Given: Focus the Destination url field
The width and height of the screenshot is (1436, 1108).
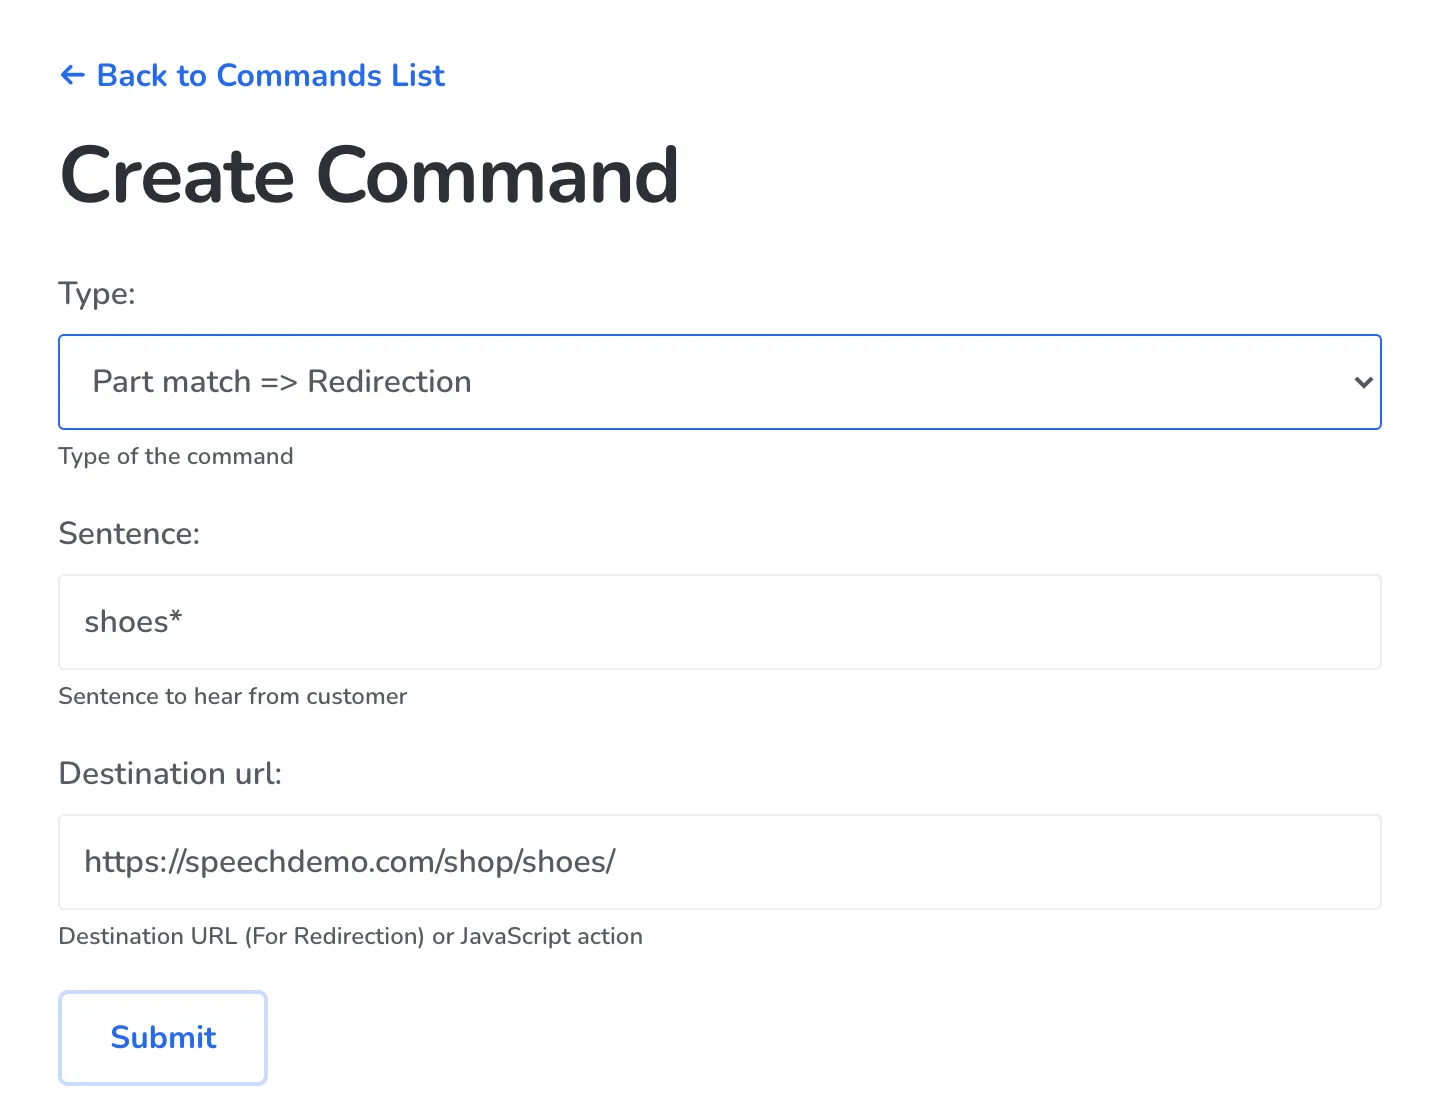Looking at the screenshot, I should [720, 862].
